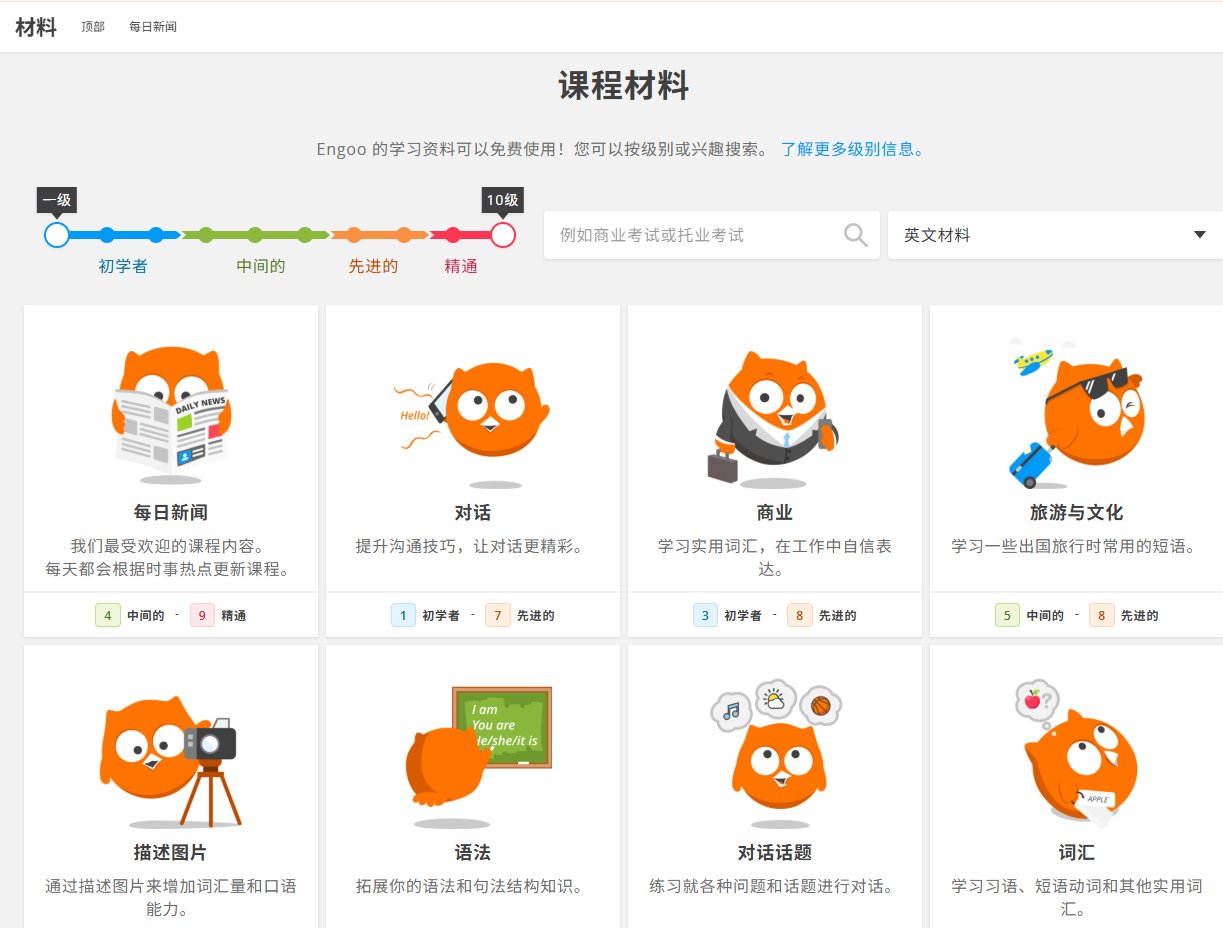Click the 课程材料 page heading
This screenshot has width=1223, height=928.
coord(624,86)
